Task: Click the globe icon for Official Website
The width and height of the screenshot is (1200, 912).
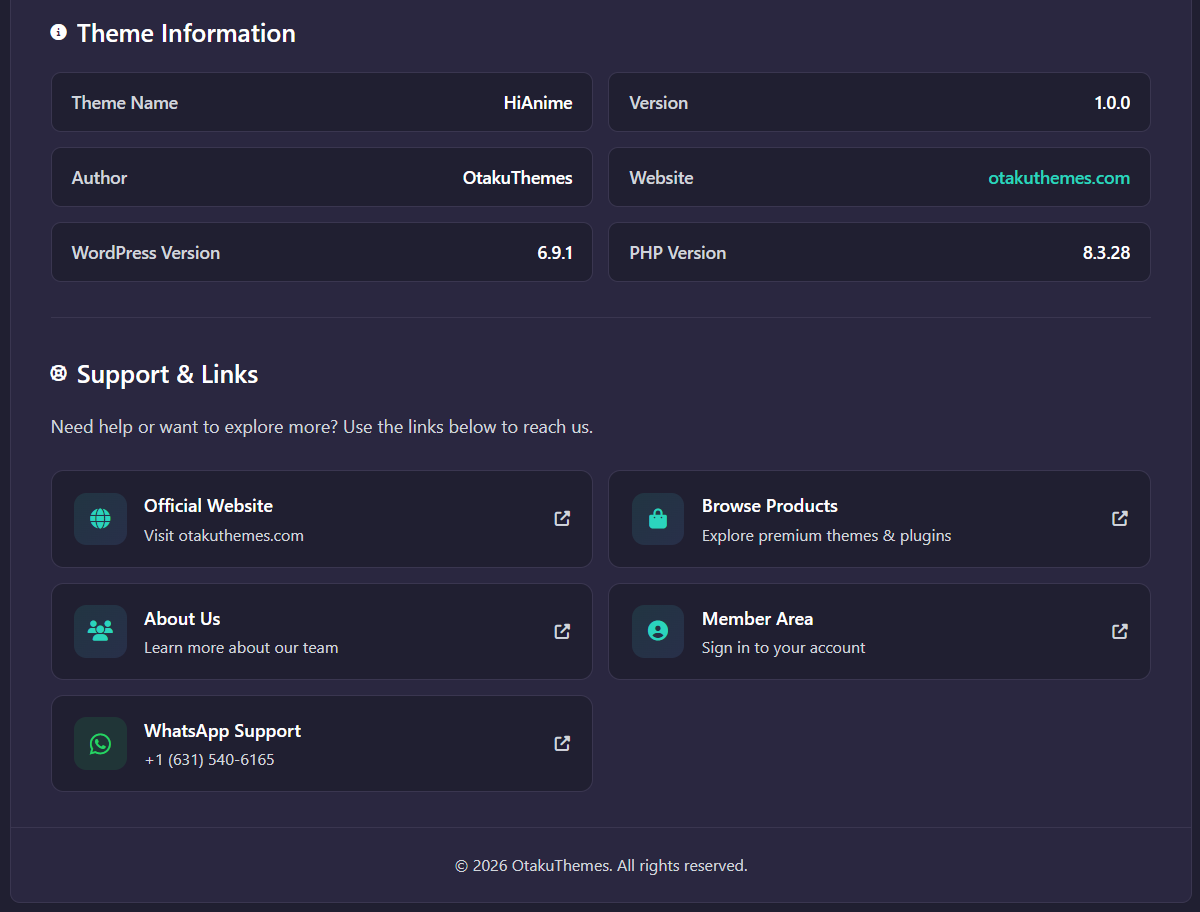Action: click(100, 519)
